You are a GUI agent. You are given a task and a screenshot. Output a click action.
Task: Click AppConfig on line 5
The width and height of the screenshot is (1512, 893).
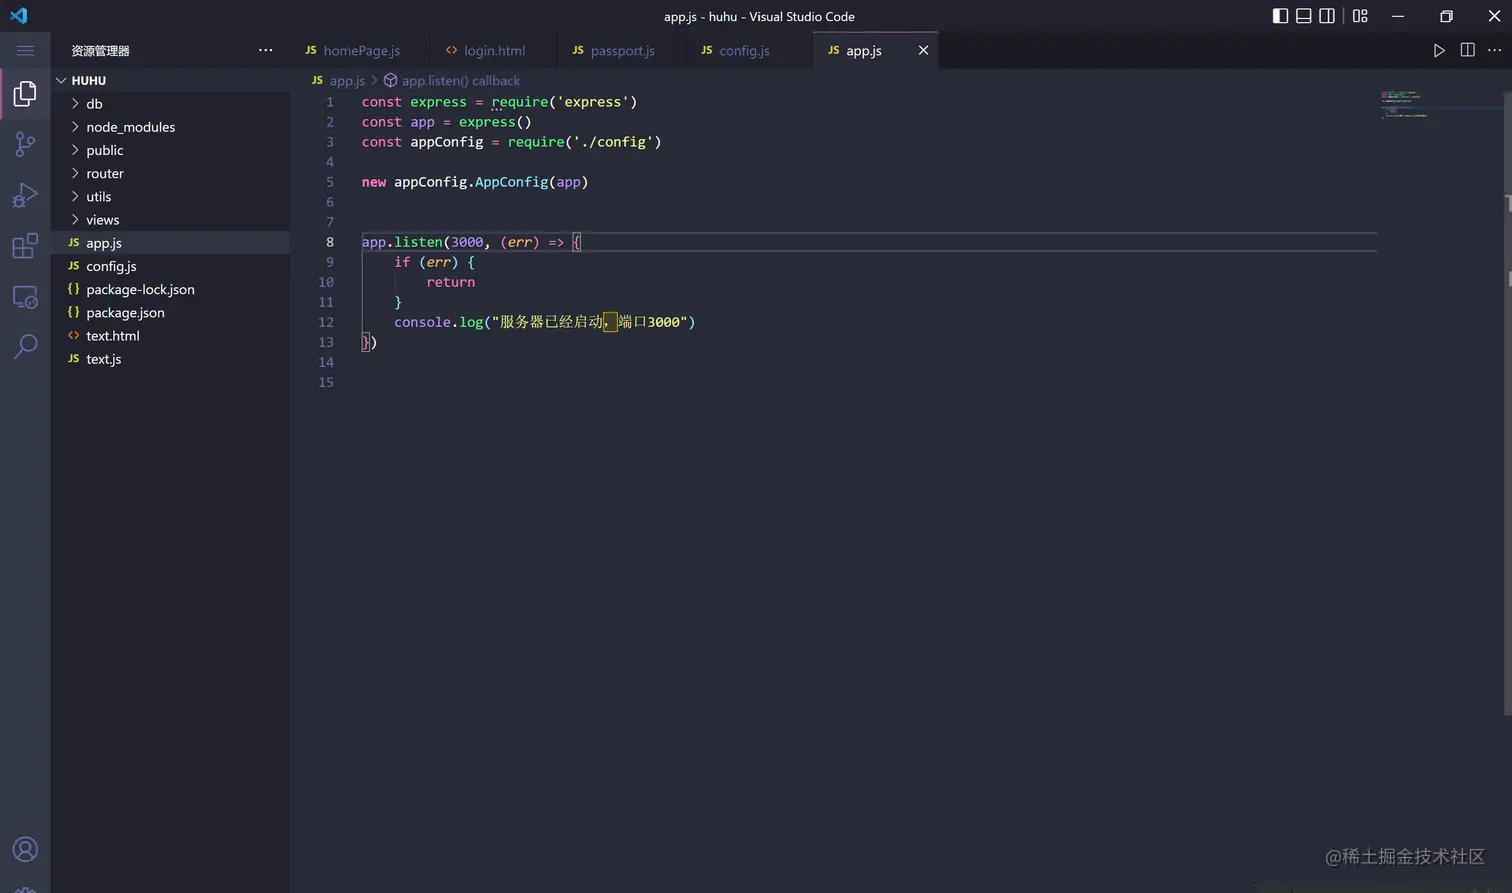coord(511,182)
